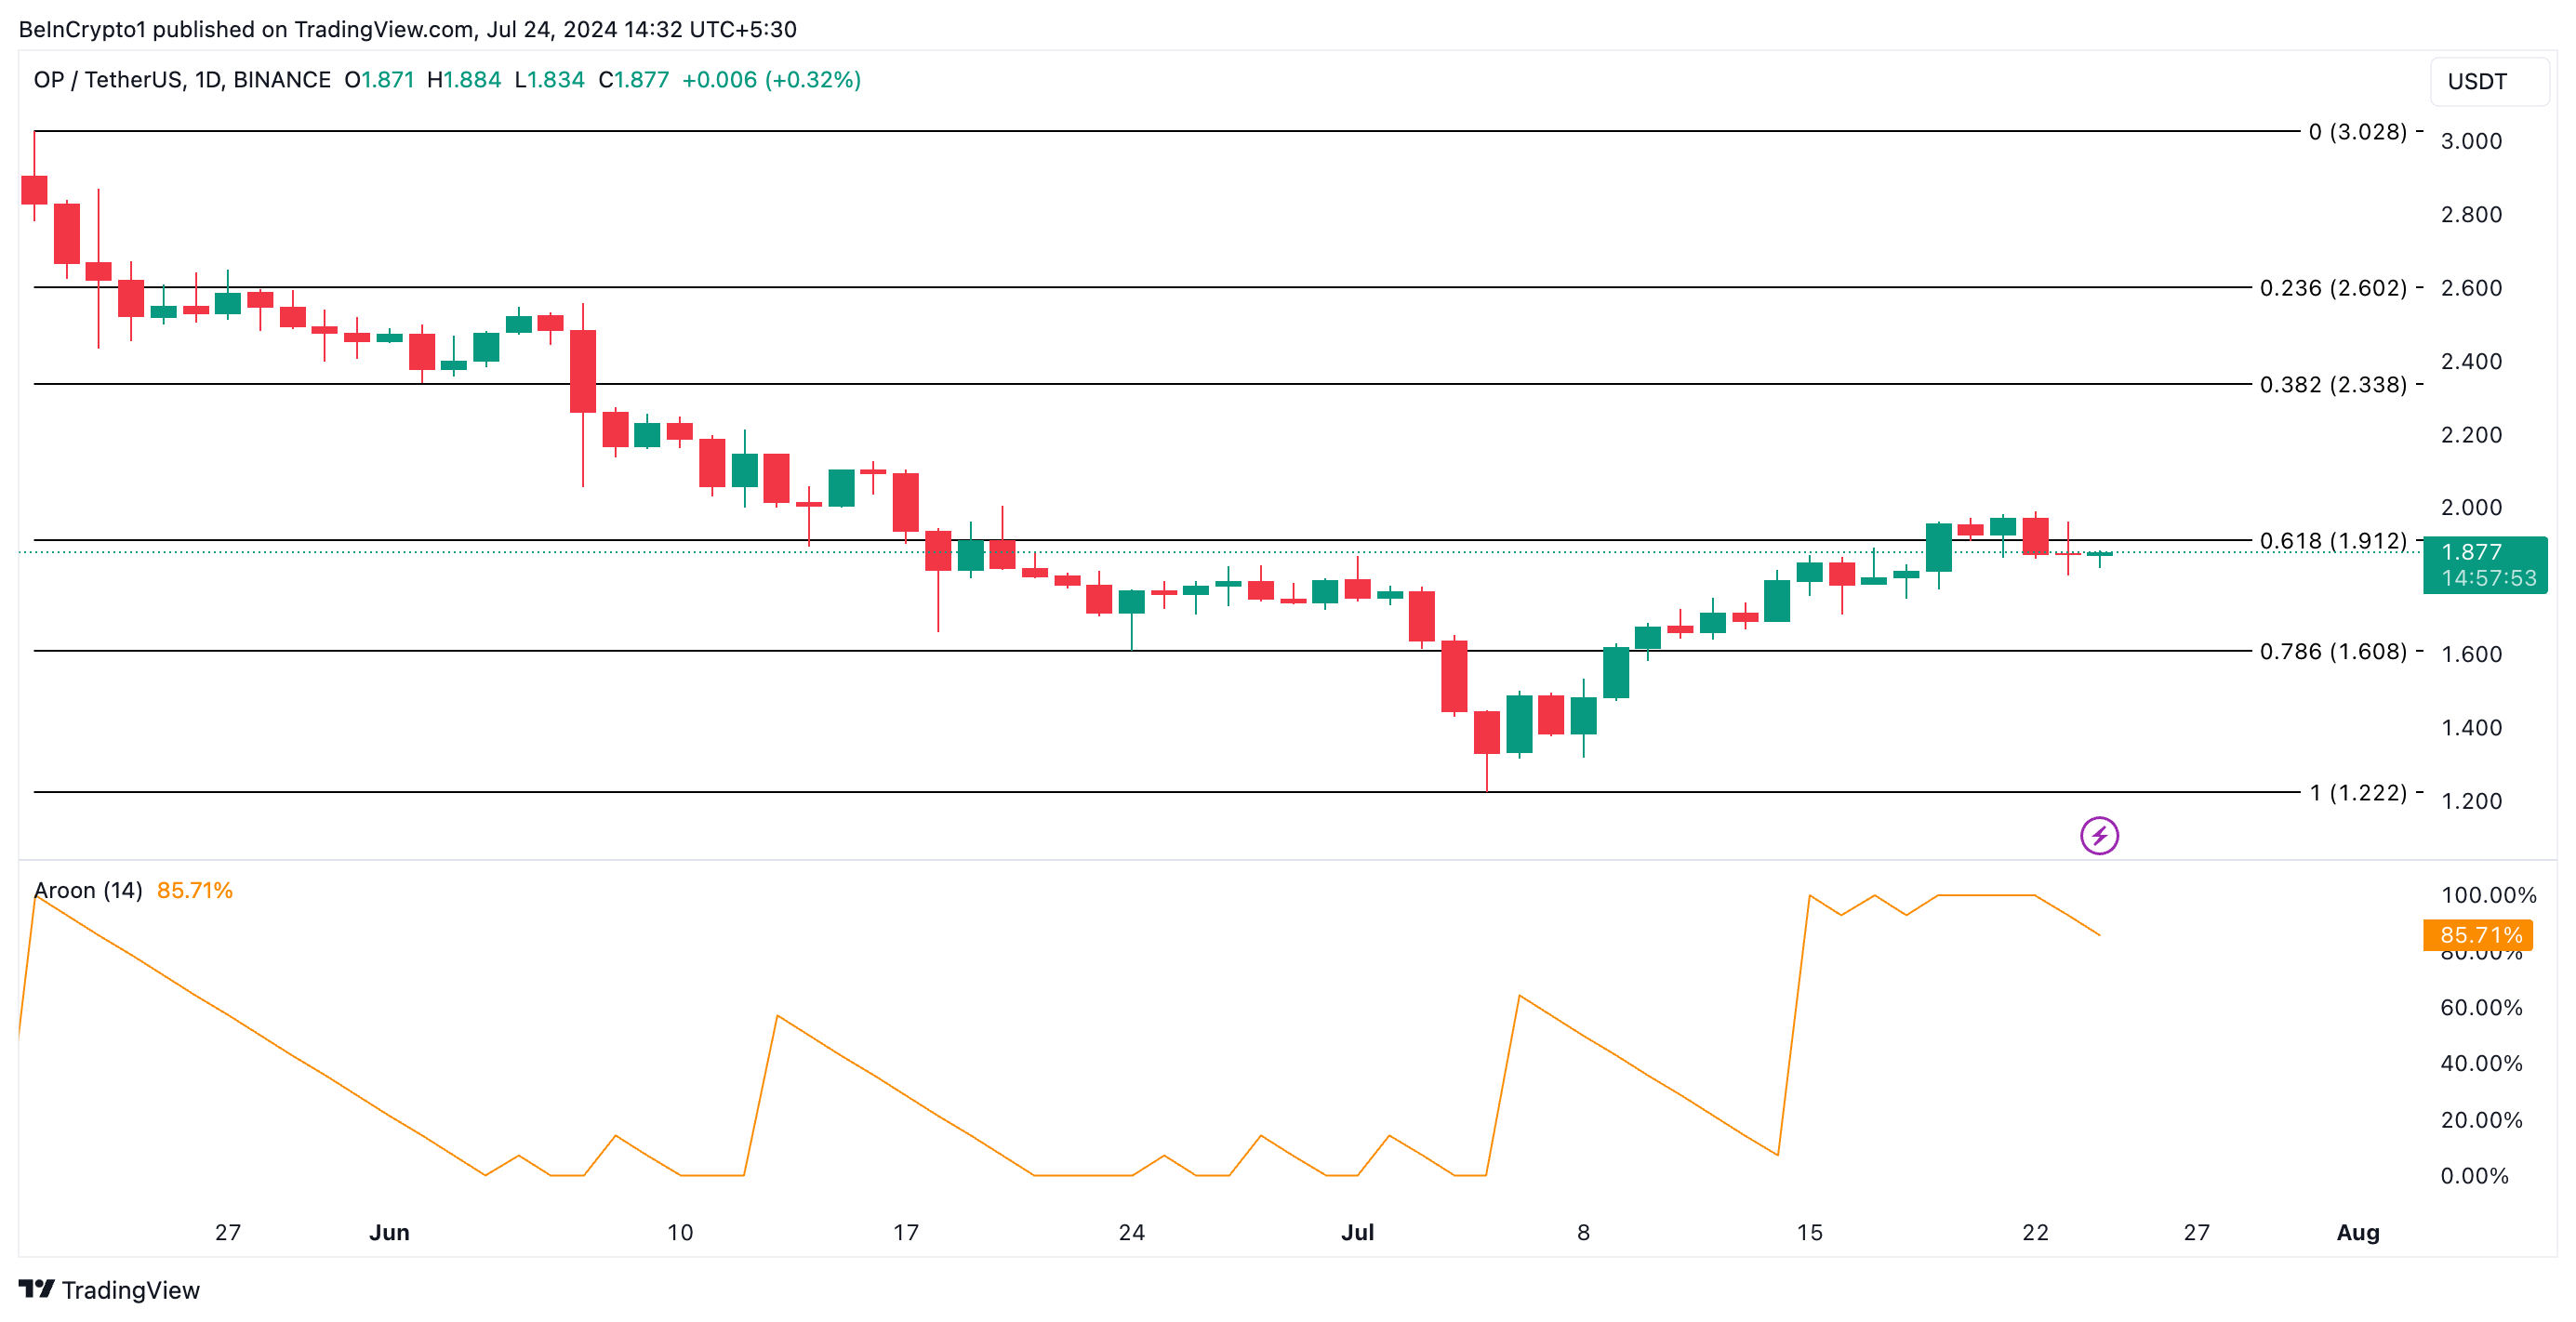Click the Jun label on the date axis
Screen dimensions: 2576x1322
(389, 1232)
